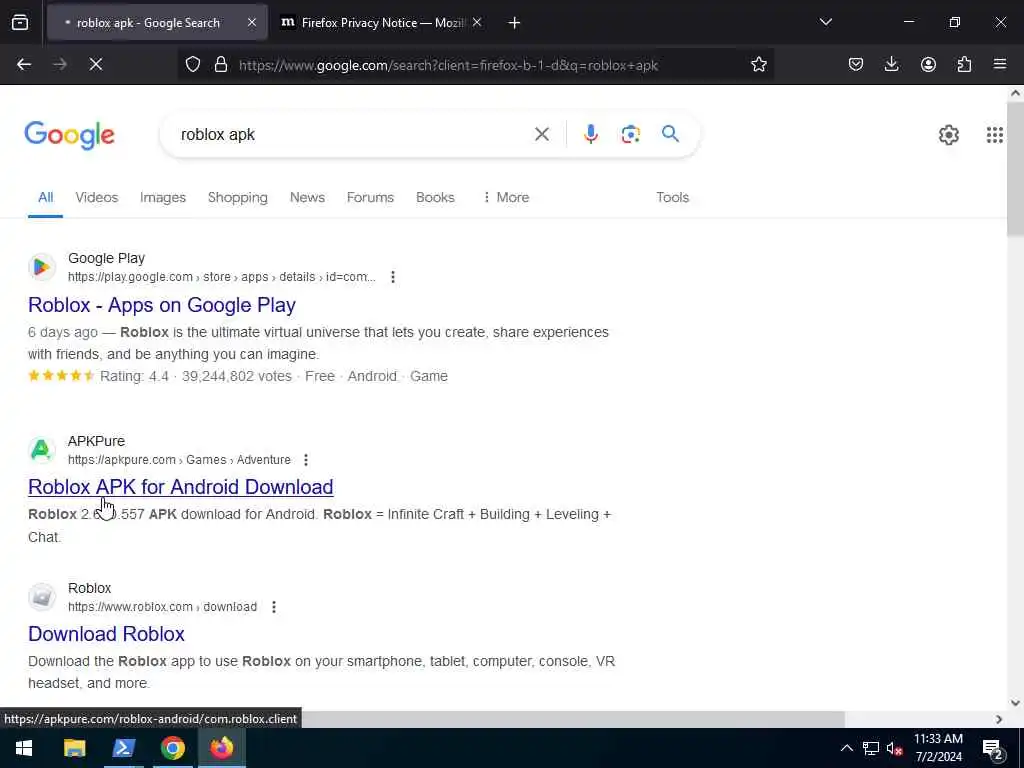Screen dimensions: 1024x768
Task: Click www.roblox.com download breadcrumb URL
Action: (162, 607)
